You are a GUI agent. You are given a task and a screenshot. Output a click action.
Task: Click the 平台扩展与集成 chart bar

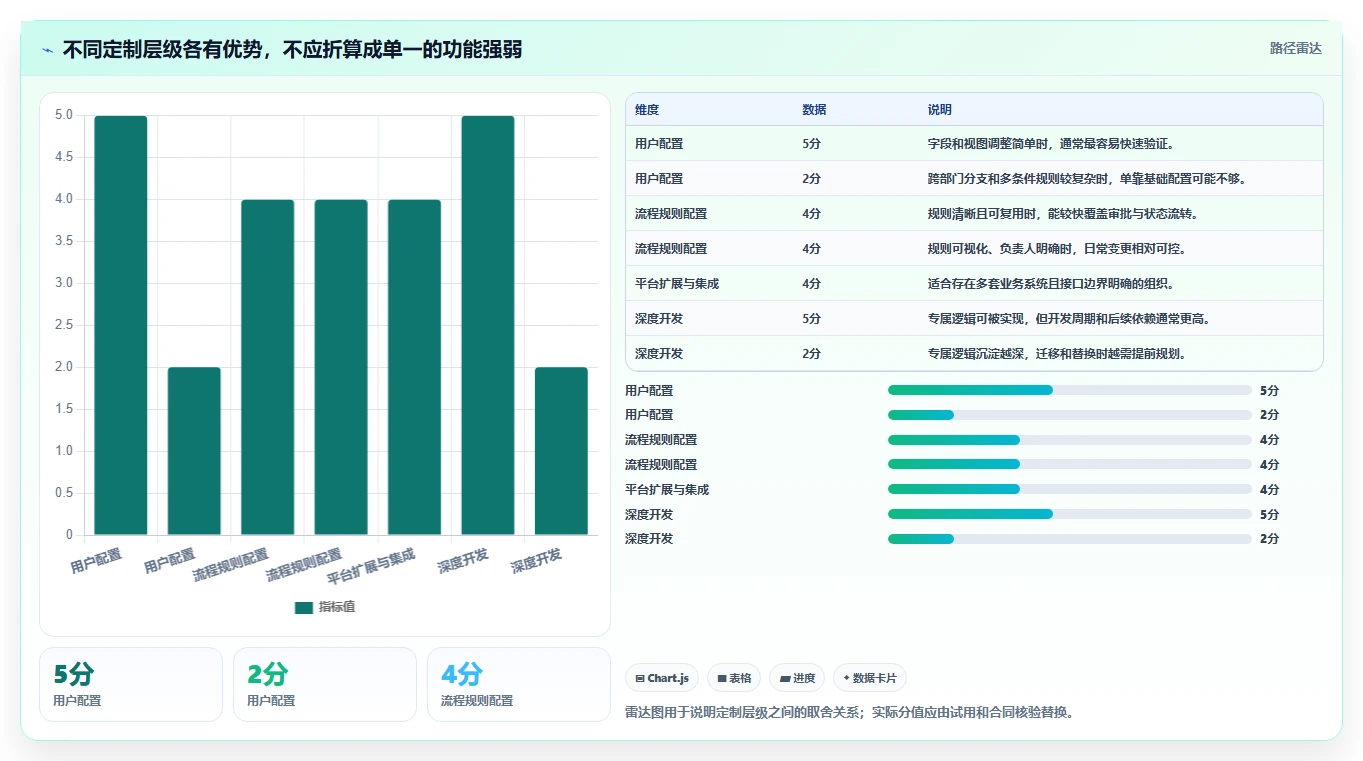(x=414, y=367)
